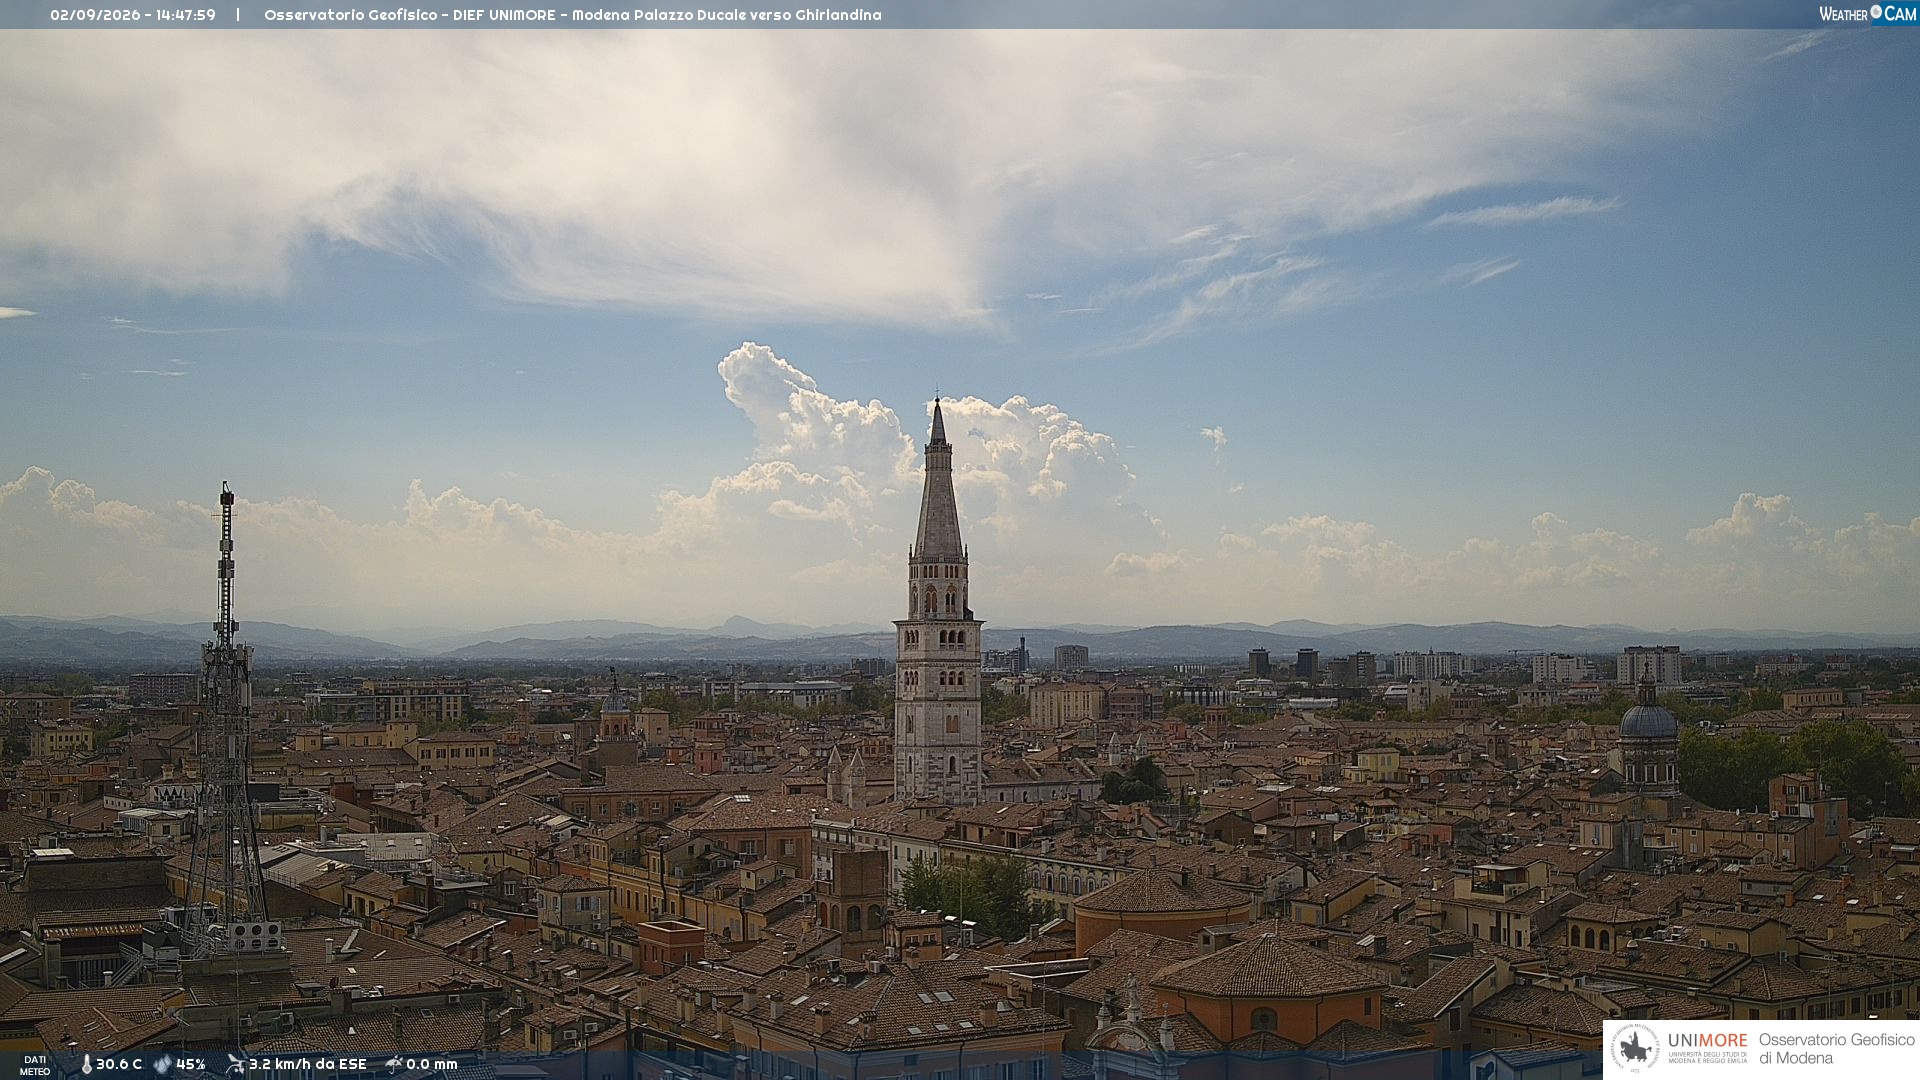
Task: Click the UNIMORE university seal emblem
Action: [1635, 1048]
